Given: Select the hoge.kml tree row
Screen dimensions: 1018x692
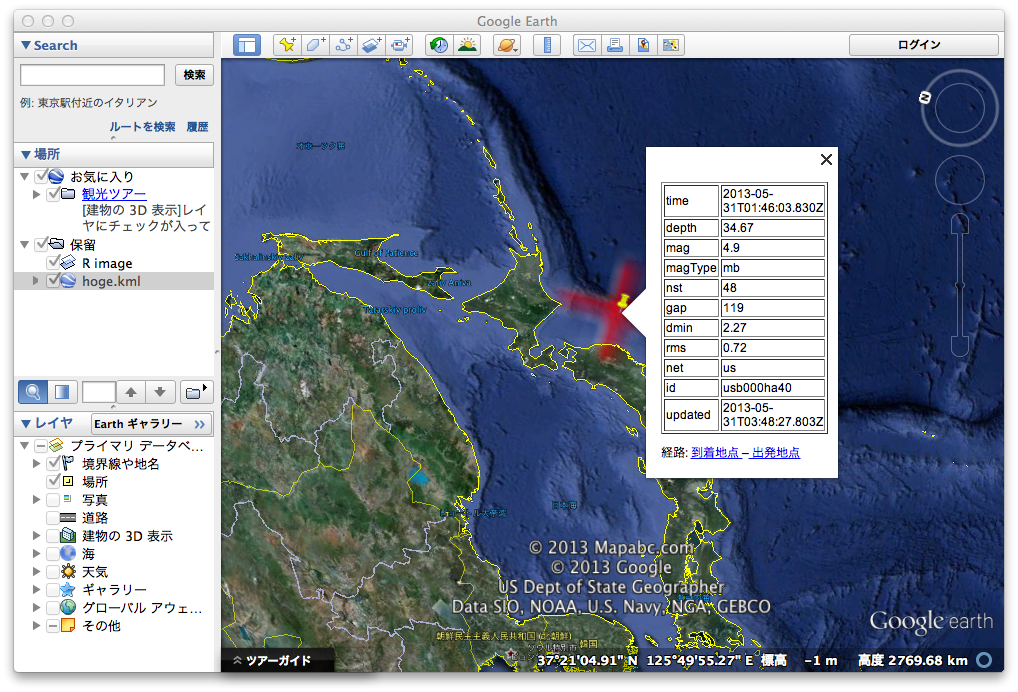Looking at the screenshot, I should pos(114,281).
